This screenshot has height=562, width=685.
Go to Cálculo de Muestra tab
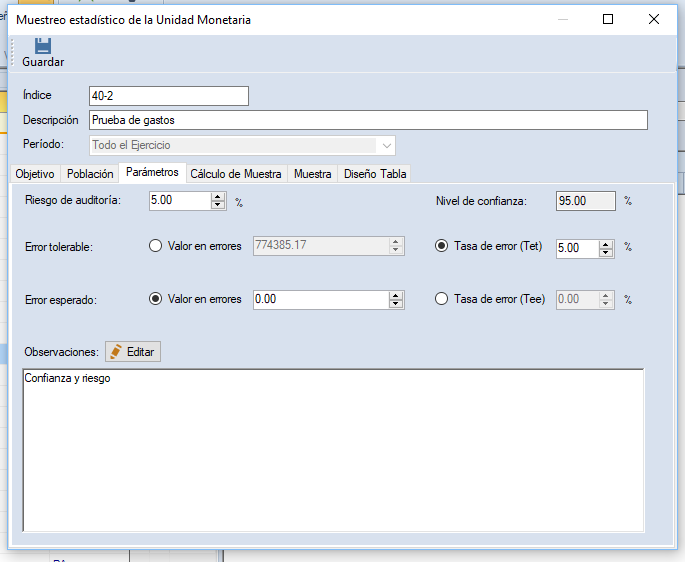click(x=236, y=173)
